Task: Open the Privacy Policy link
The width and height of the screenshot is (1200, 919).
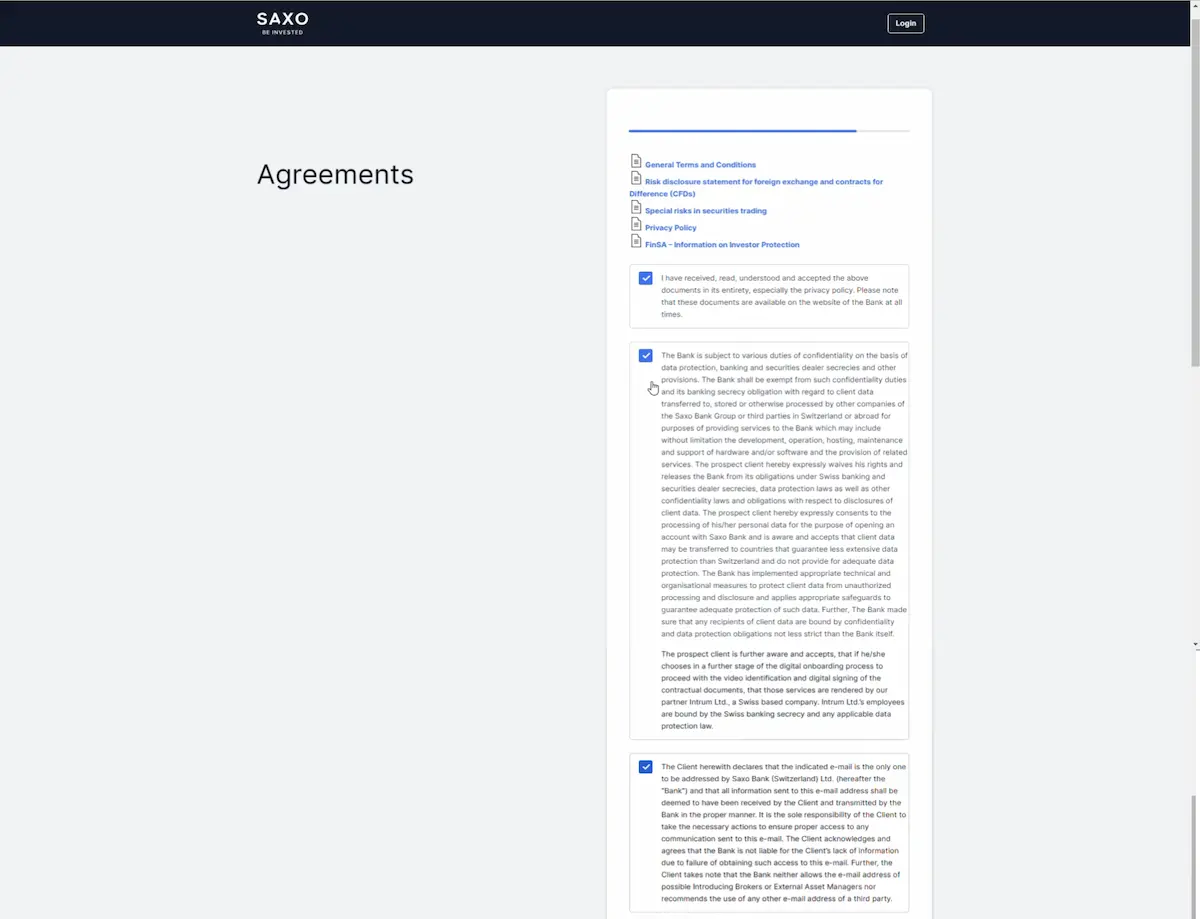Action: pyautogui.click(x=670, y=228)
